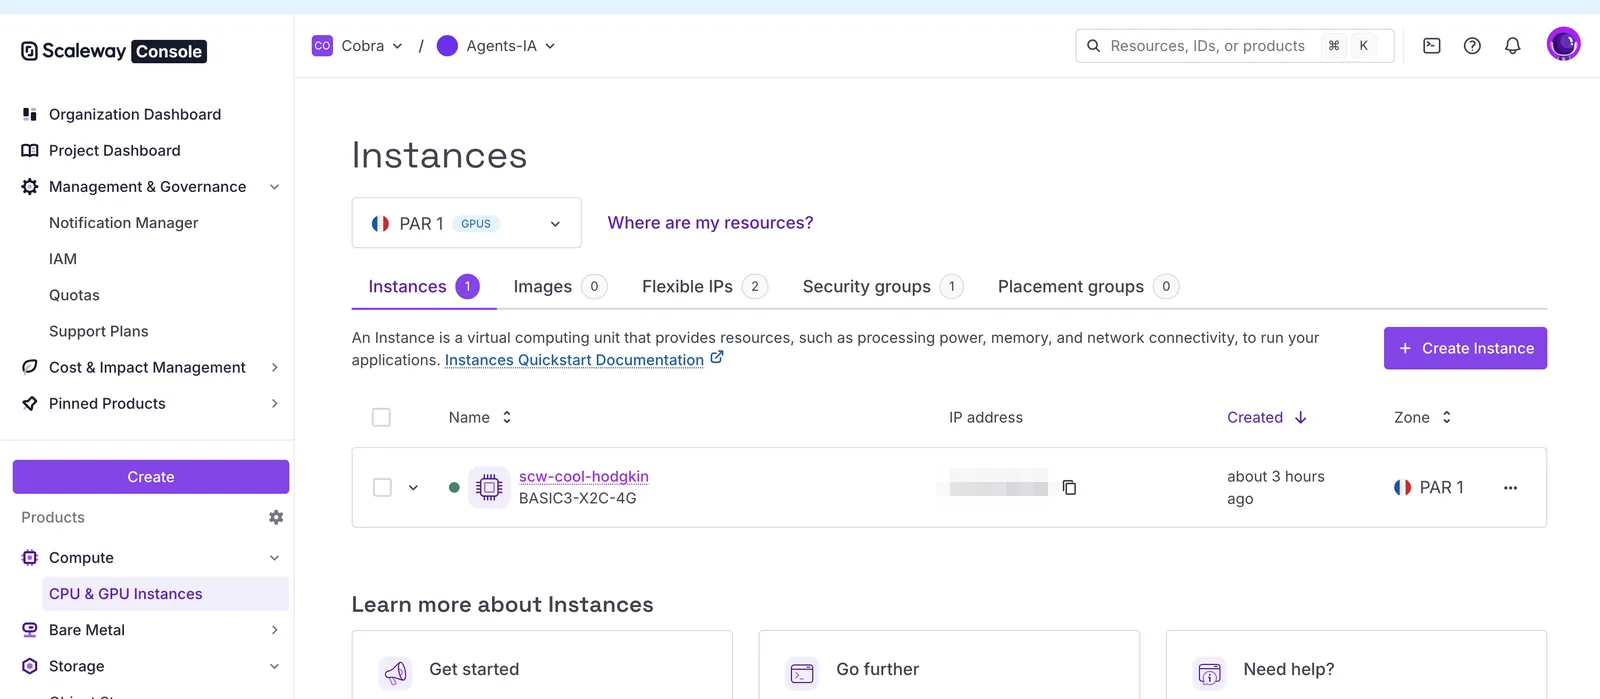Open the Cobra organization dropdown

[x=358, y=46]
